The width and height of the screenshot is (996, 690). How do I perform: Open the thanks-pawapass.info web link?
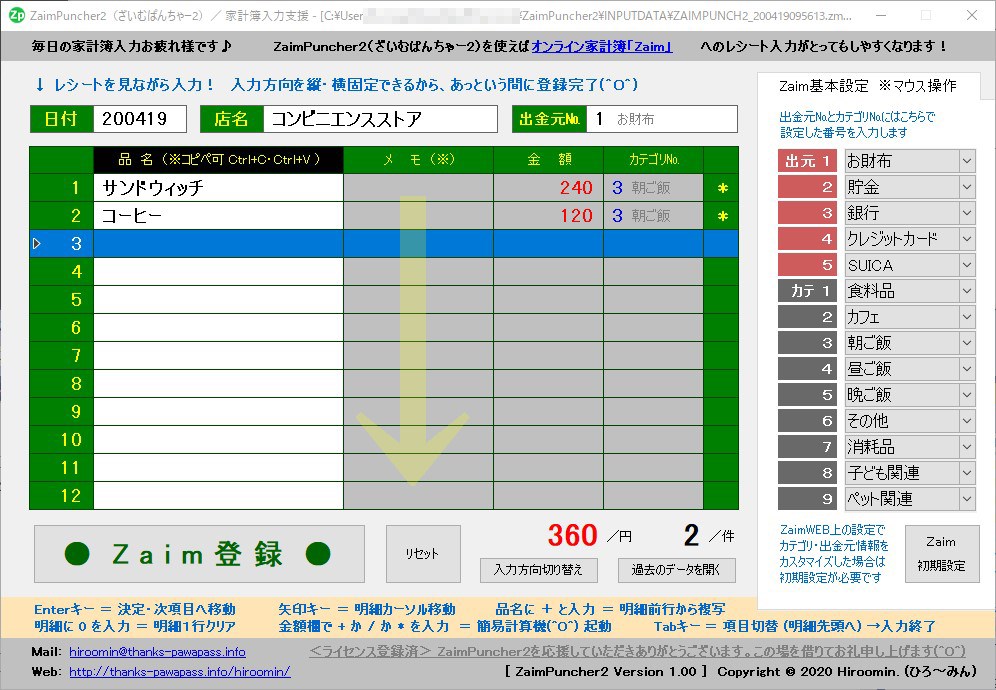(x=180, y=672)
